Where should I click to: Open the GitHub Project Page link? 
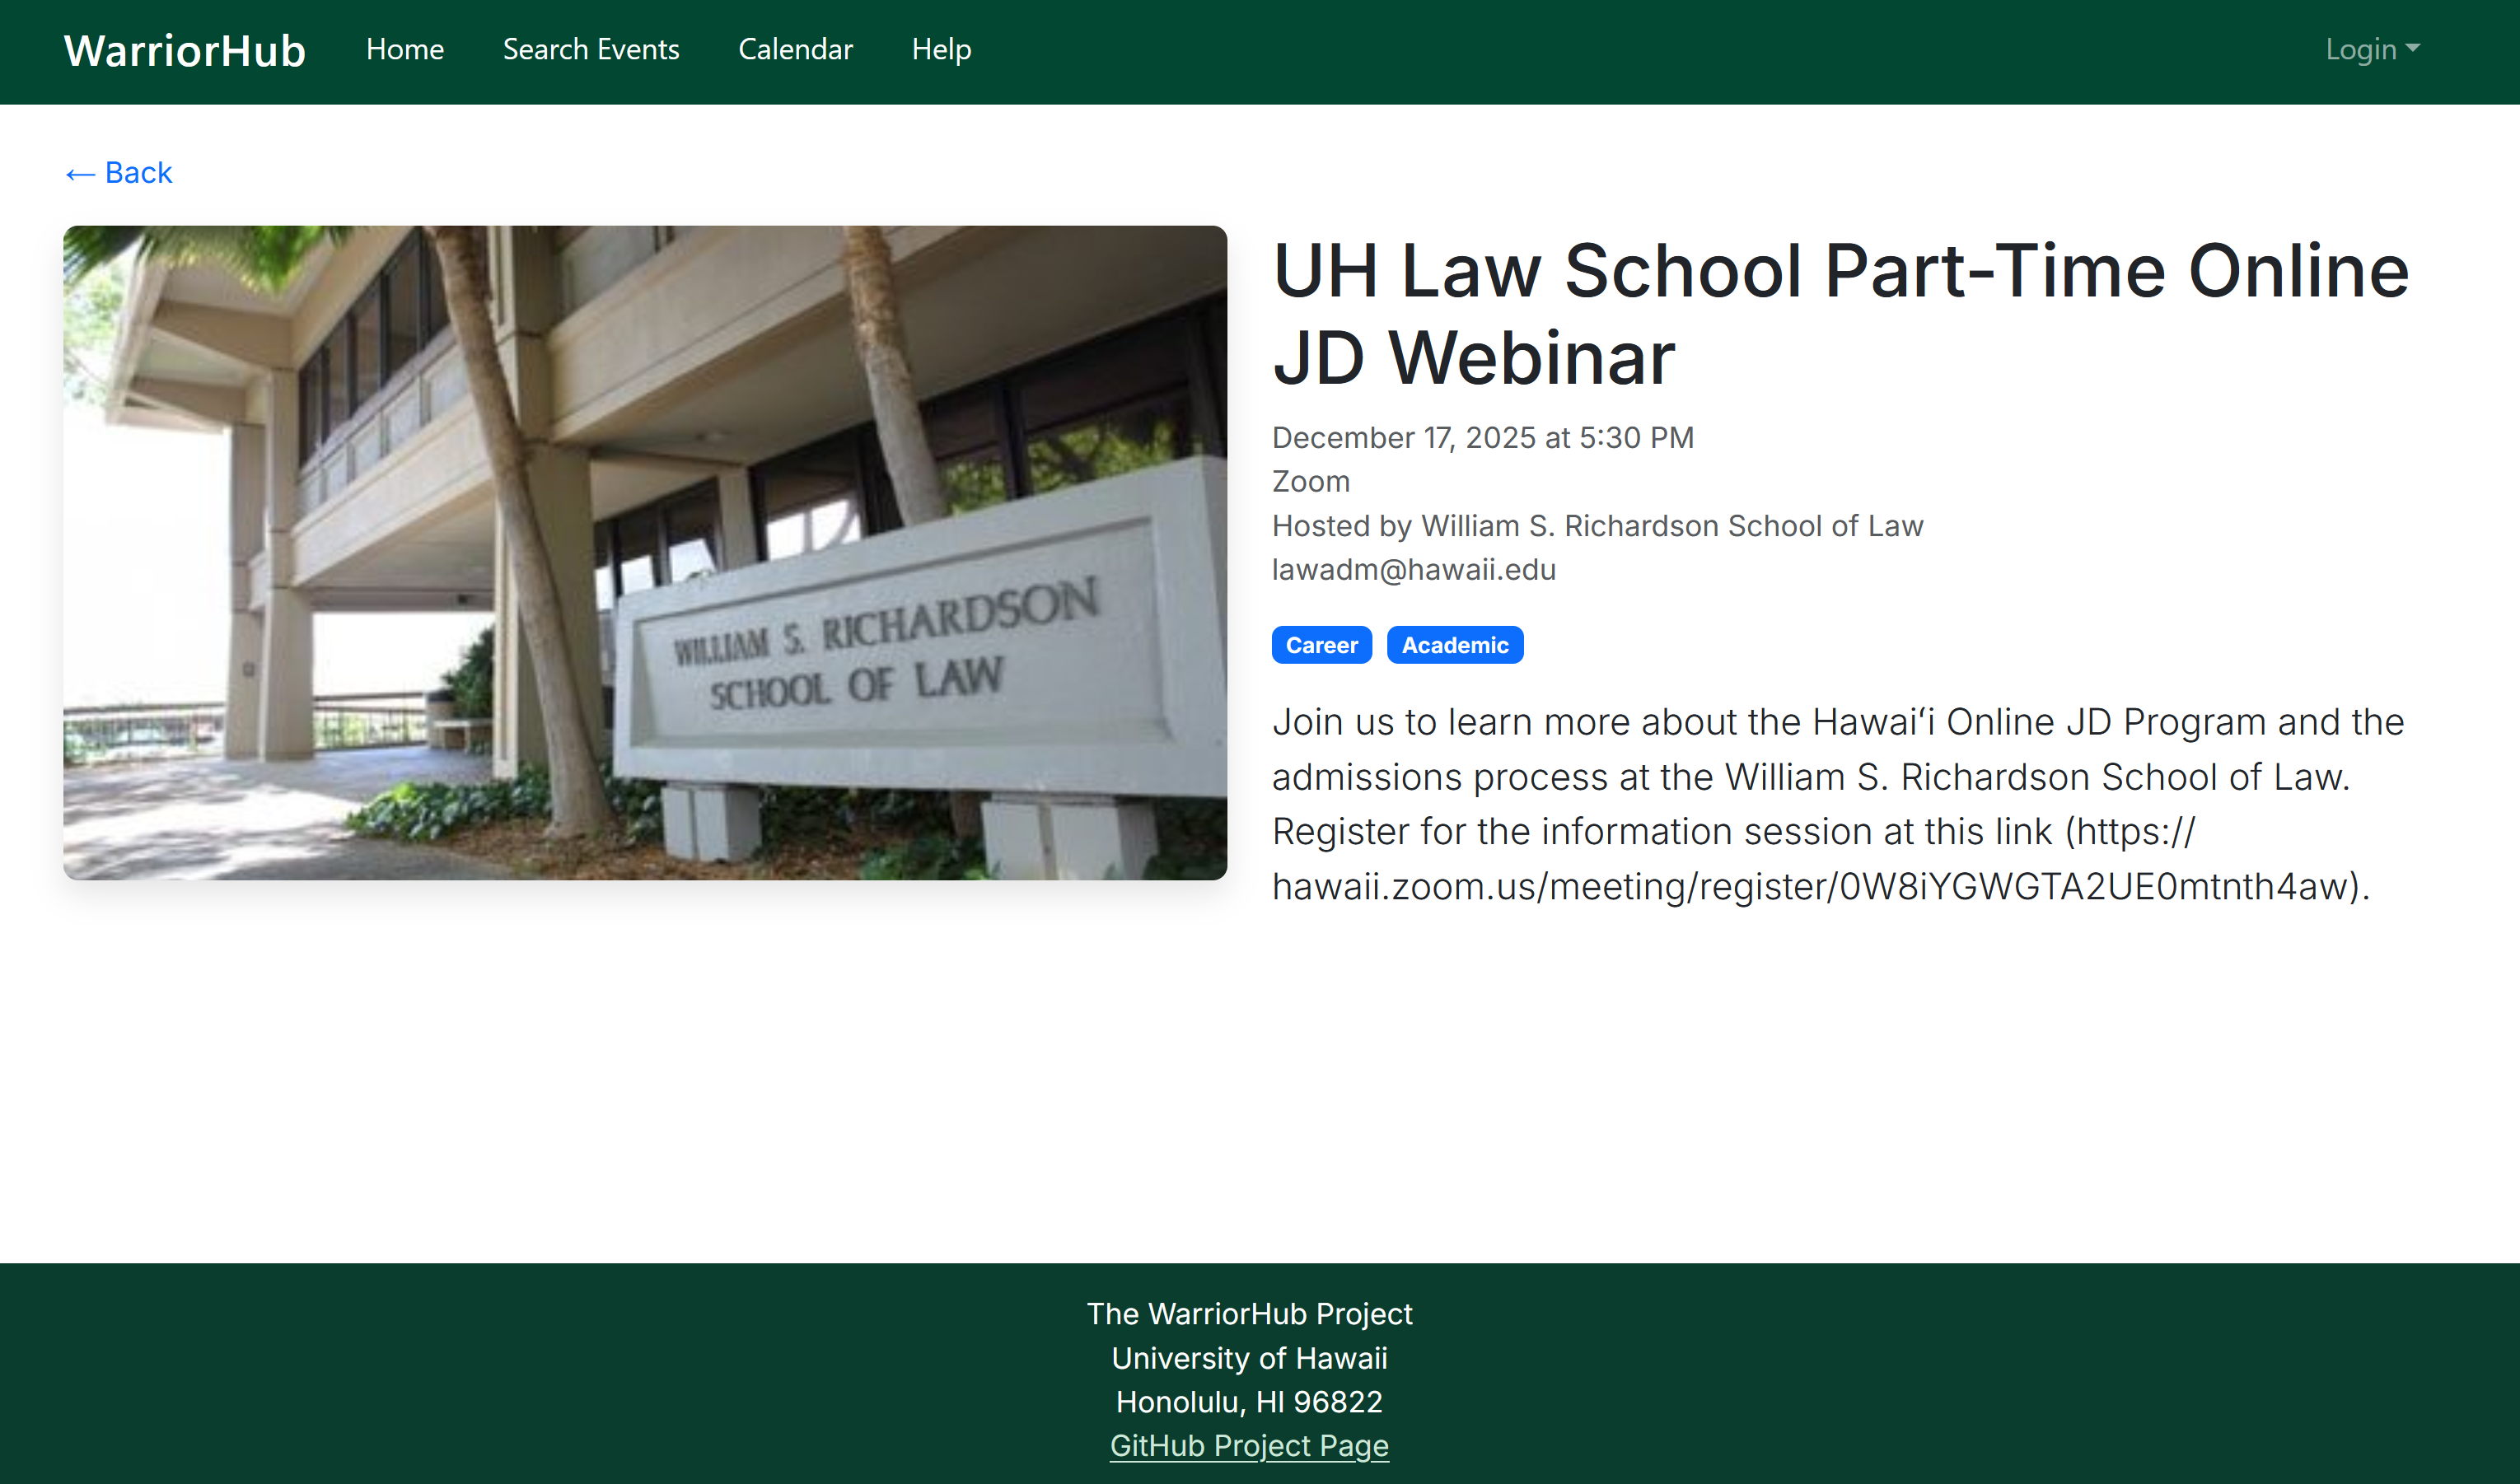[1249, 1445]
